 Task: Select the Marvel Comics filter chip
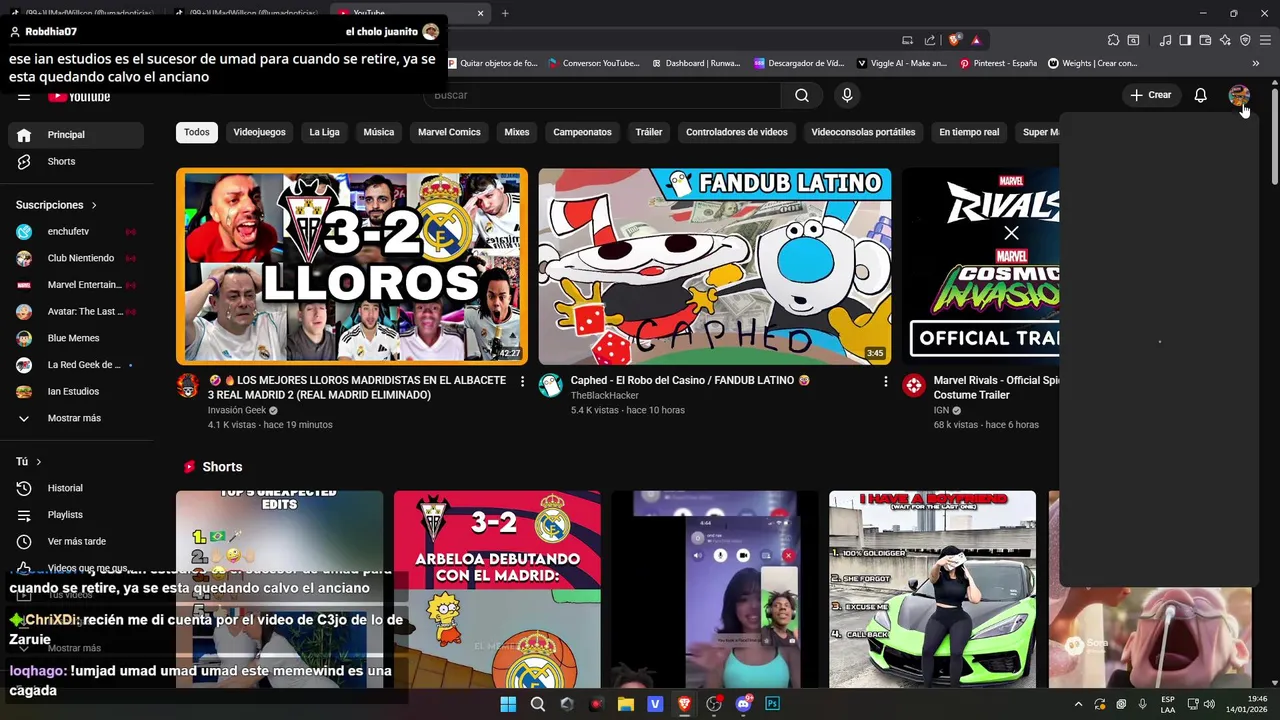(x=449, y=132)
